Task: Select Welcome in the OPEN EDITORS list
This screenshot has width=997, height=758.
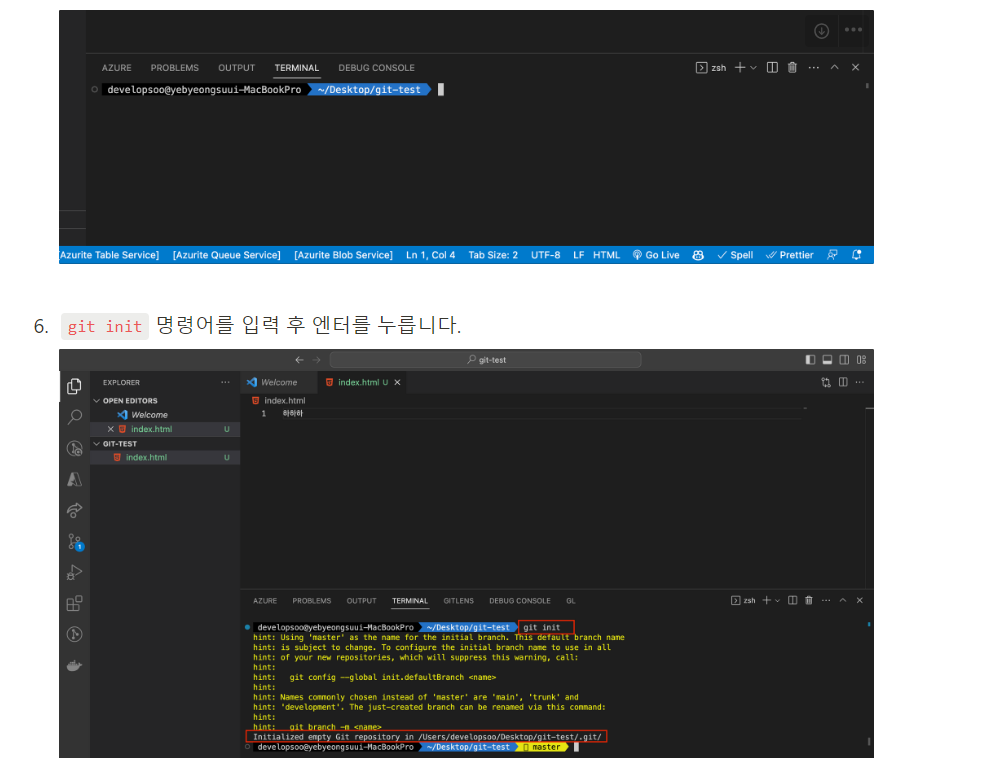Action: tap(165, 415)
